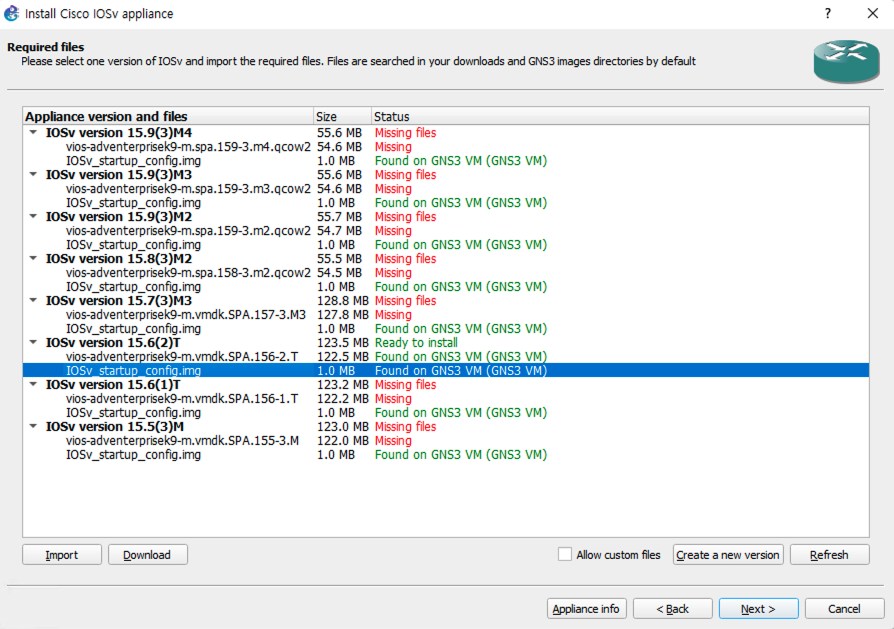Click the Download button
This screenshot has width=894, height=629.
pyautogui.click(x=147, y=555)
